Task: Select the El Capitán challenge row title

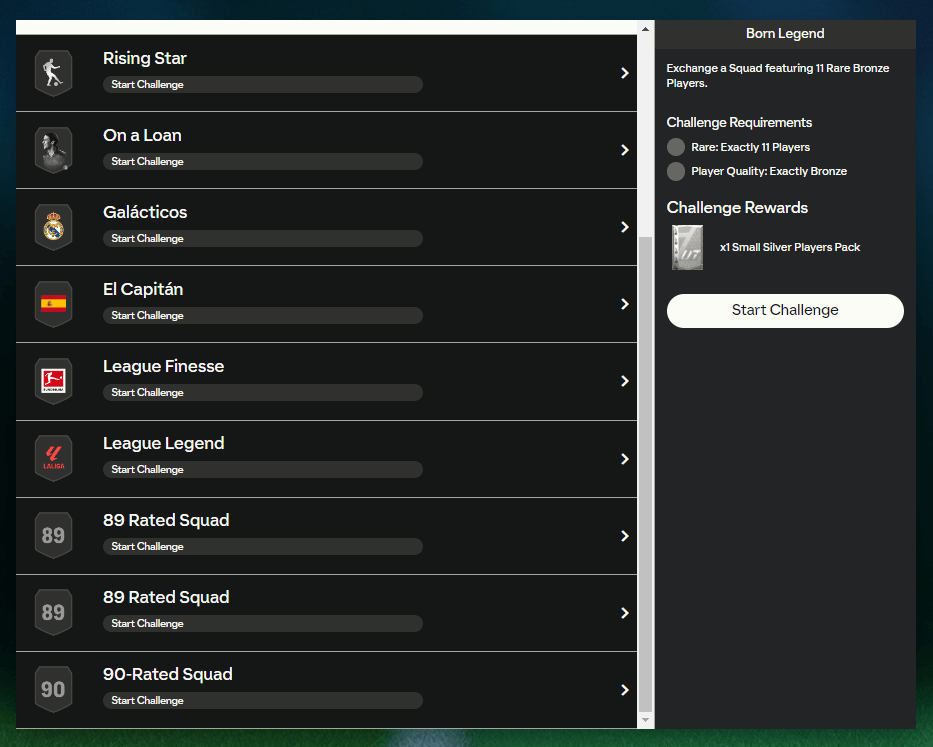Action: point(143,290)
